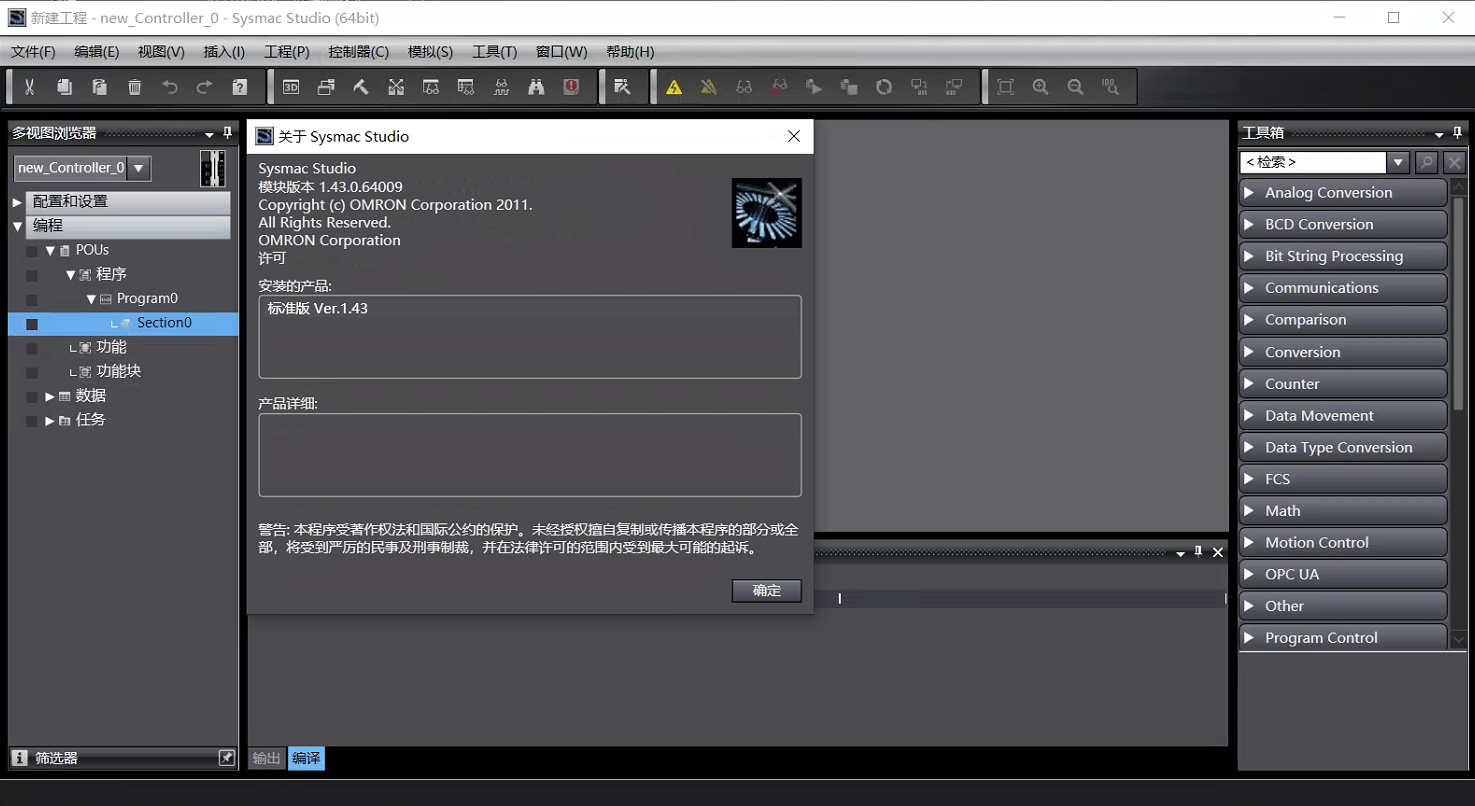Image resolution: width=1475 pixels, height=806 pixels.
Task: Toggle pin on 工具箱 panel
Action: [1457, 133]
